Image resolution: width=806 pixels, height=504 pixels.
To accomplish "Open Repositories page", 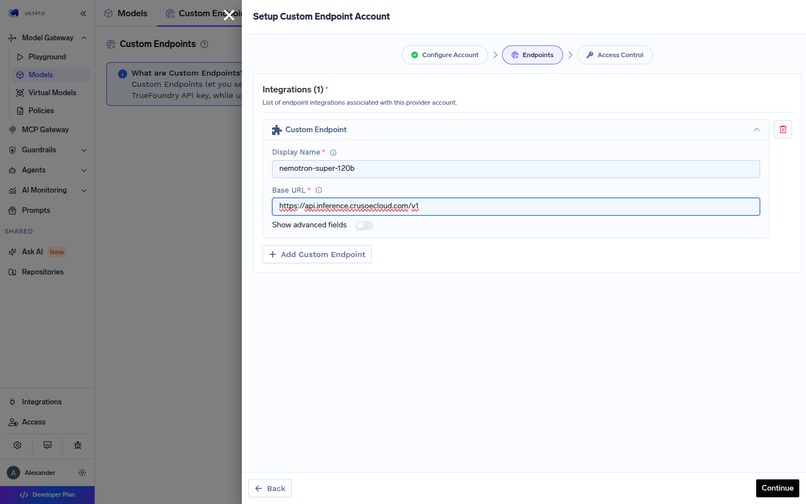I will point(43,272).
